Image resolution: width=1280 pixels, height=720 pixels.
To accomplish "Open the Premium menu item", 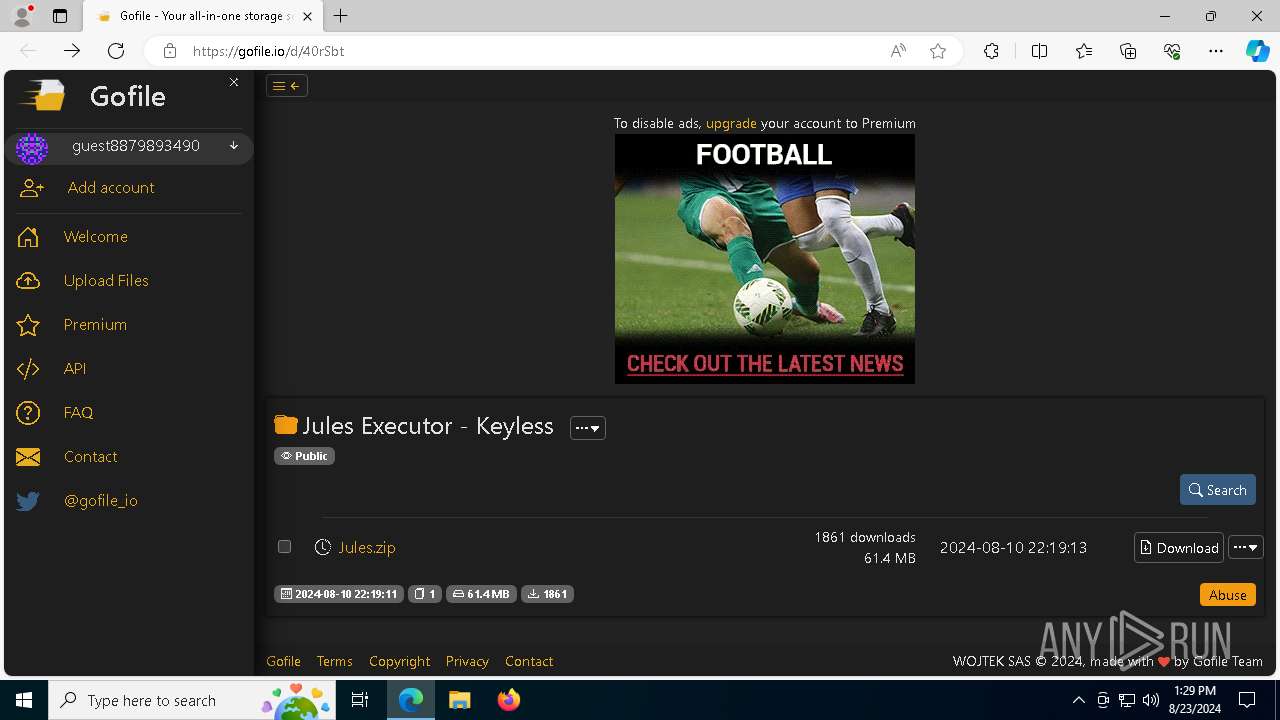I will pyautogui.click(x=95, y=325).
